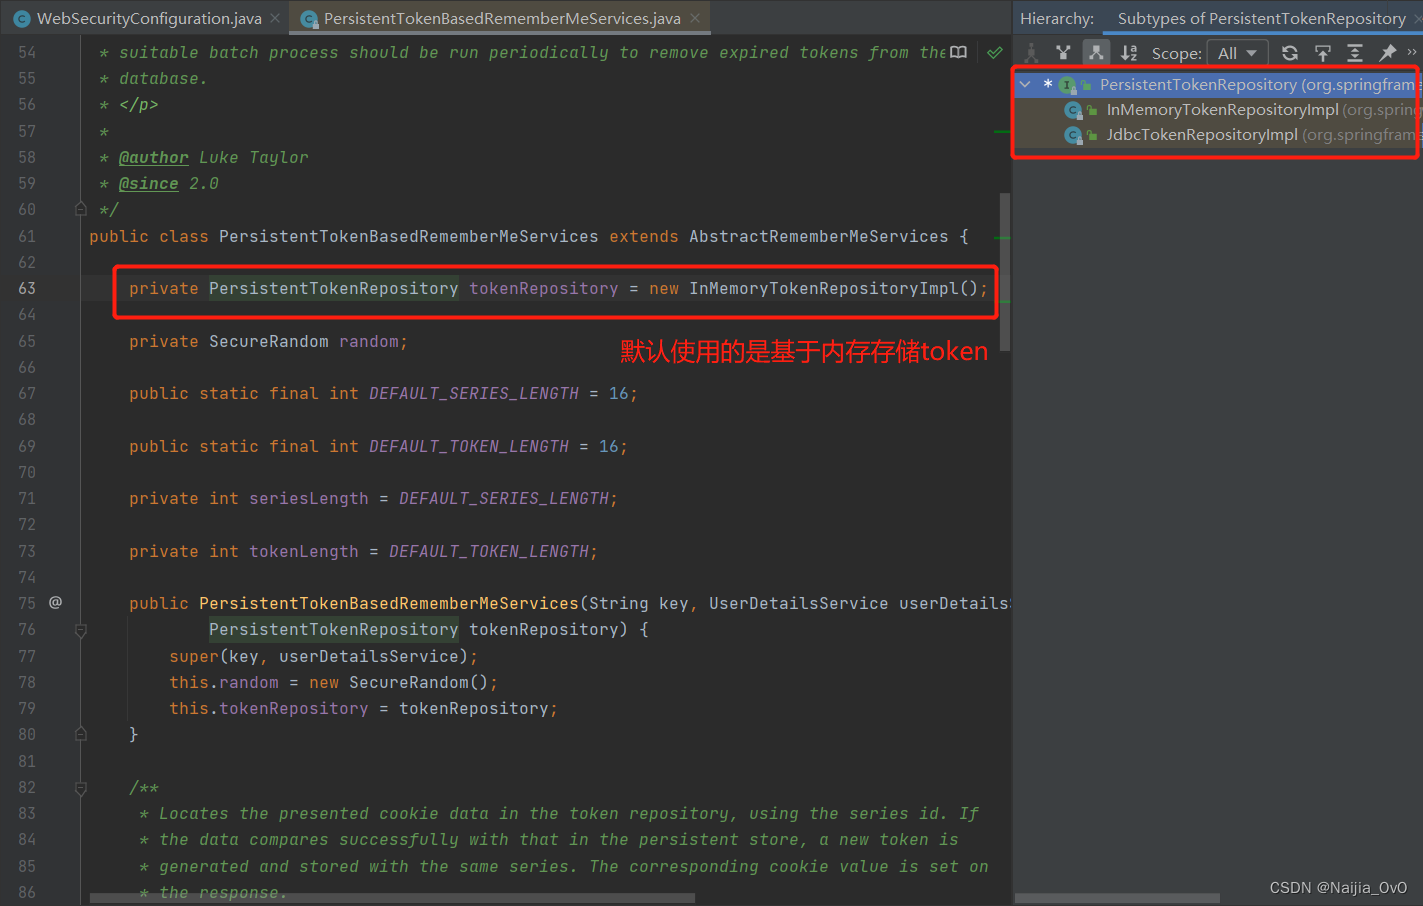Image resolution: width=1423 pixels, height=906 pixels.
Task: Select InMemoryTokenRepositoryImpl in hierarchy tree
Action: pyautogui.click(x=1222, y=110)
